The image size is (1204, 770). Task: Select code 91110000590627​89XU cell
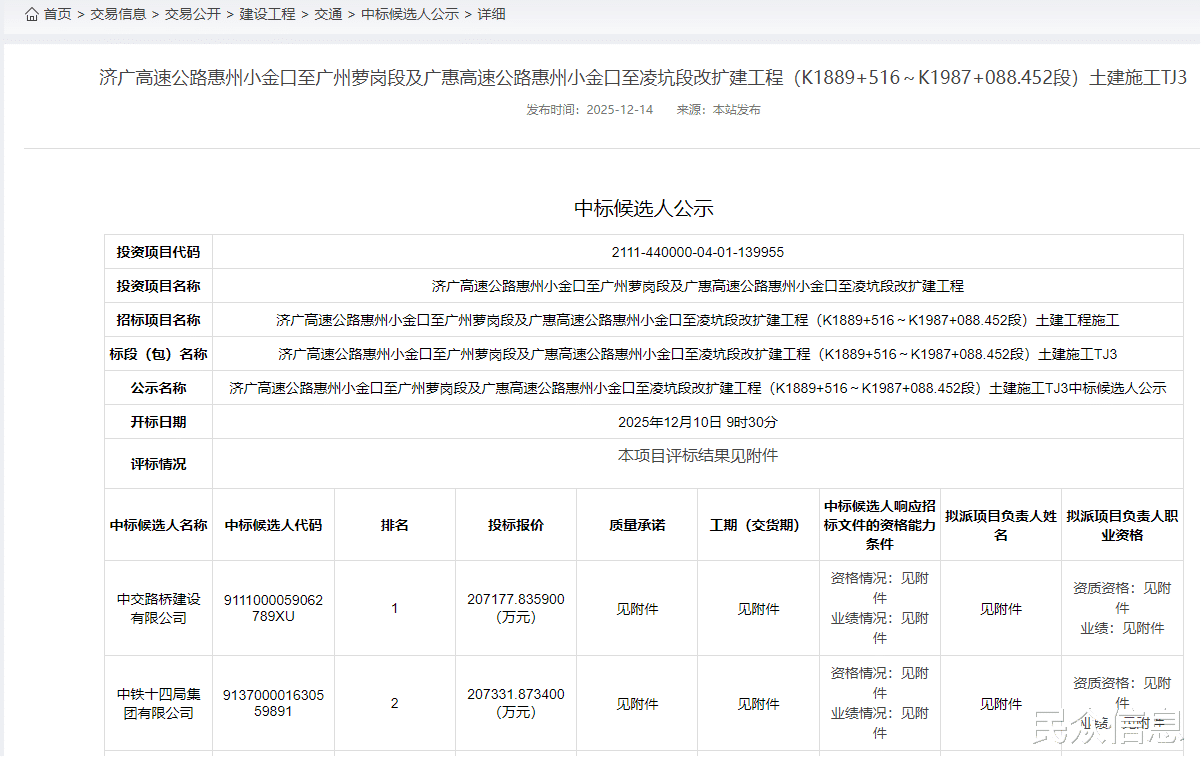273,608
